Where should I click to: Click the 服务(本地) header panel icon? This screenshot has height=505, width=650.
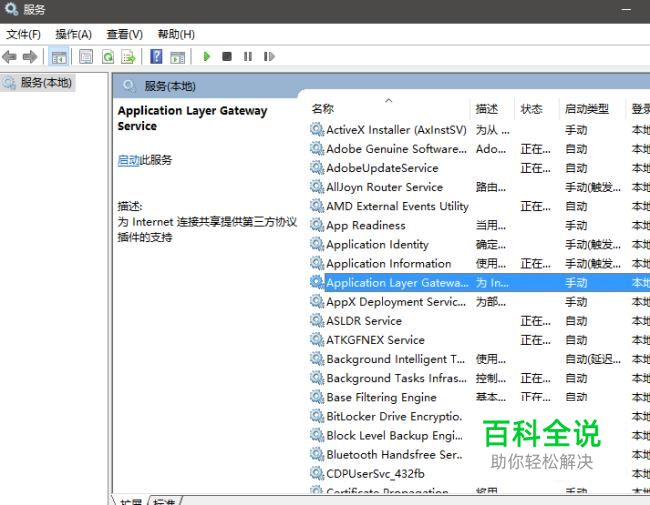[129, 86]
